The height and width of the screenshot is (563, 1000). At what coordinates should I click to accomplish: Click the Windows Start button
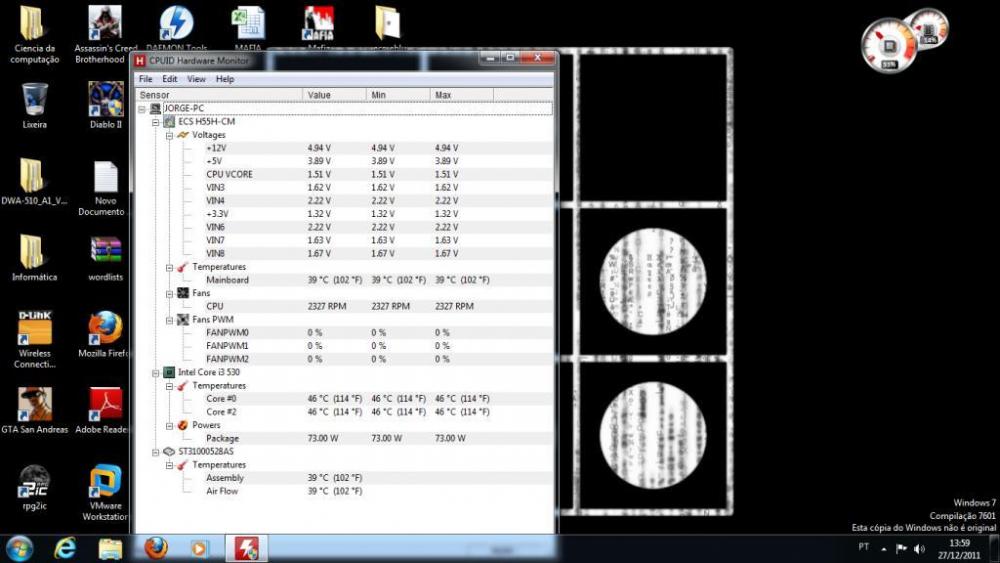pyautogui.click(x=20, y=548)
